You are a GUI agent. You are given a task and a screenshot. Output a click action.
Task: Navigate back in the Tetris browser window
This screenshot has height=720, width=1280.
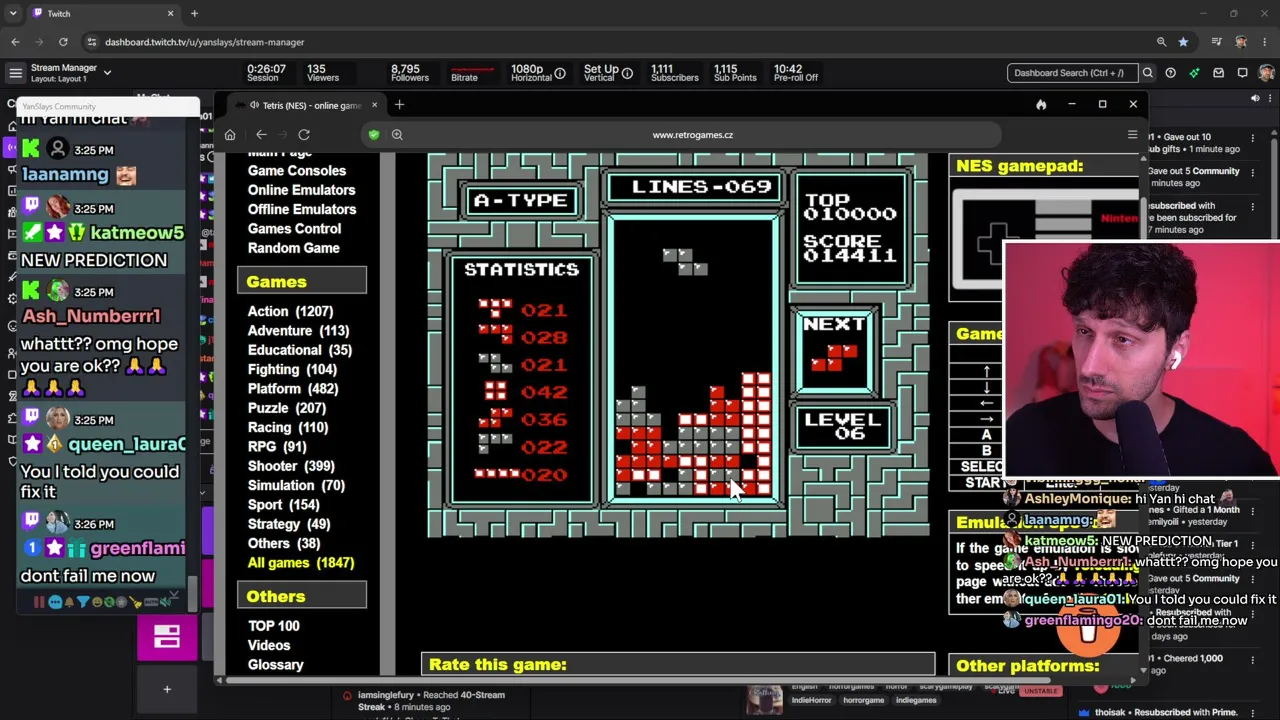[261, 135]
